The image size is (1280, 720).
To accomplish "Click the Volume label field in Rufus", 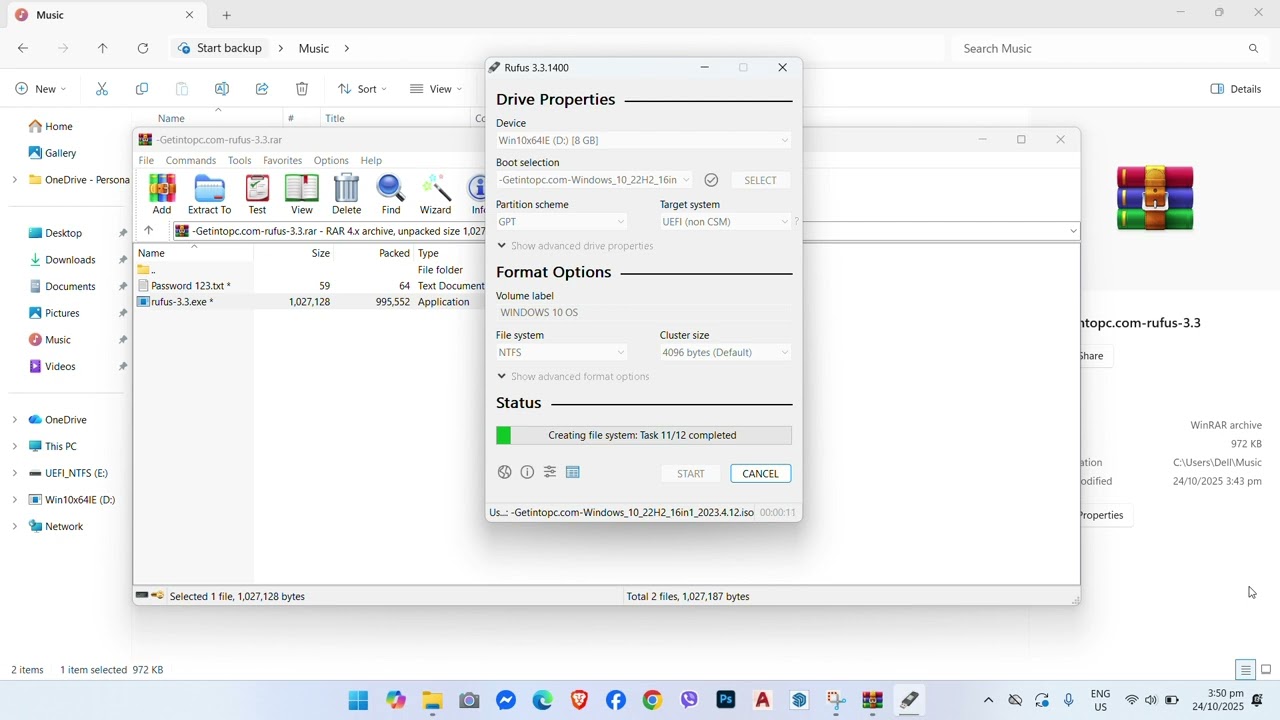I will [x=643, y=312].
